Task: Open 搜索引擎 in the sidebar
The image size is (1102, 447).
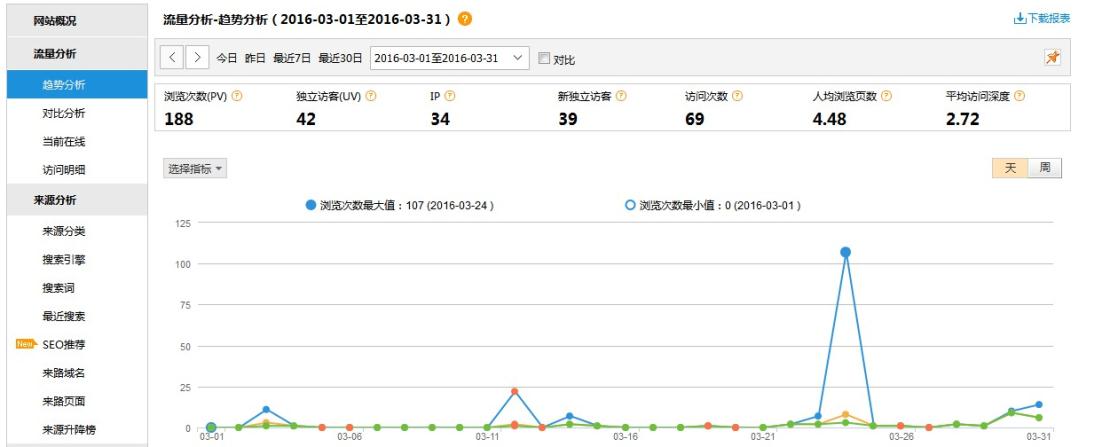Action: click(x=64, y=260)
